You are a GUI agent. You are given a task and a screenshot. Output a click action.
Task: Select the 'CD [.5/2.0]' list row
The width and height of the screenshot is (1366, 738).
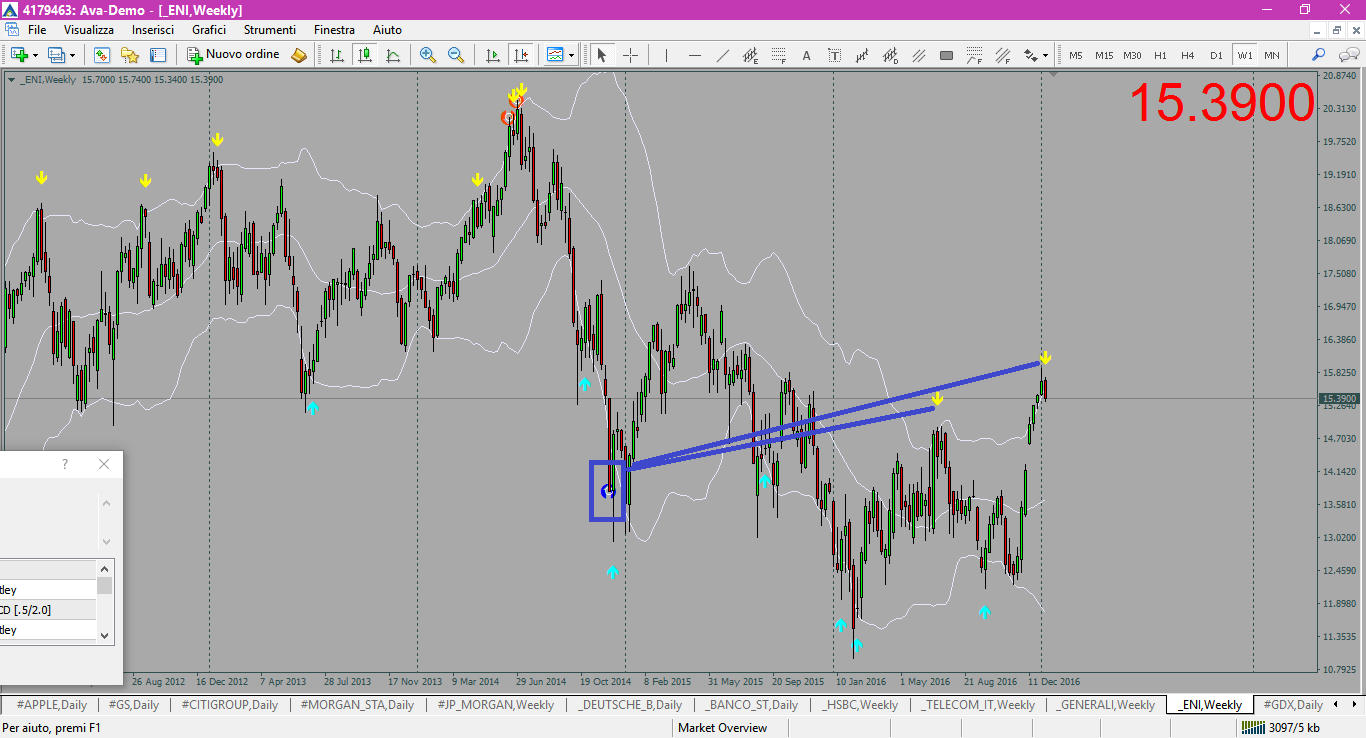point(48,610)
